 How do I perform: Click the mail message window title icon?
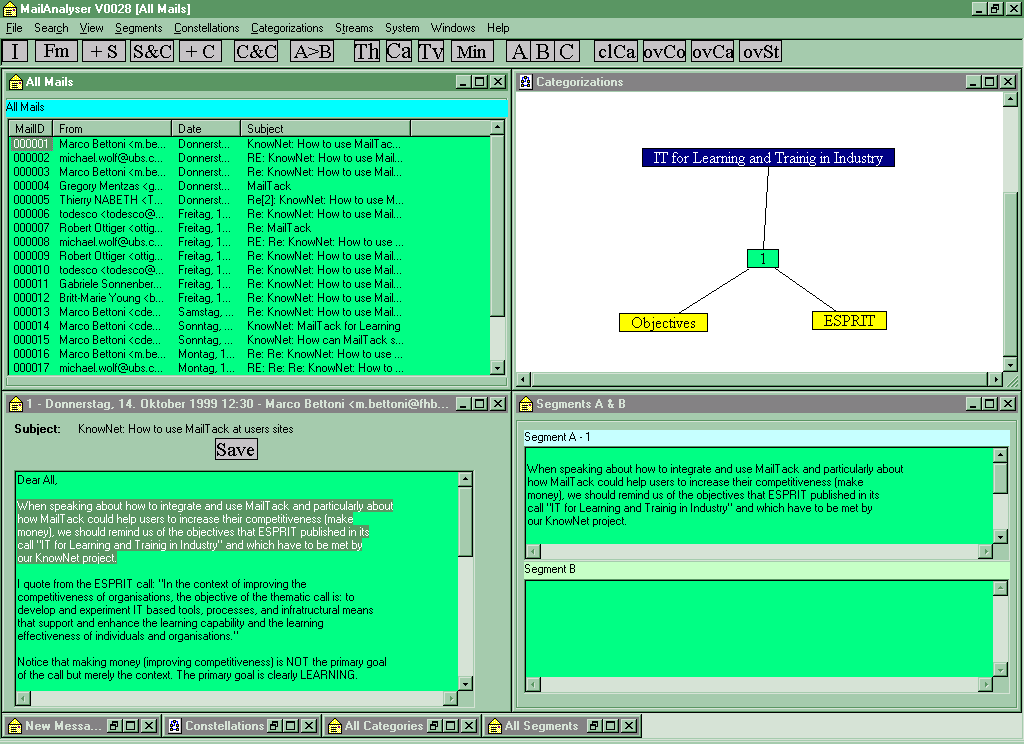(x=16, y=404)
